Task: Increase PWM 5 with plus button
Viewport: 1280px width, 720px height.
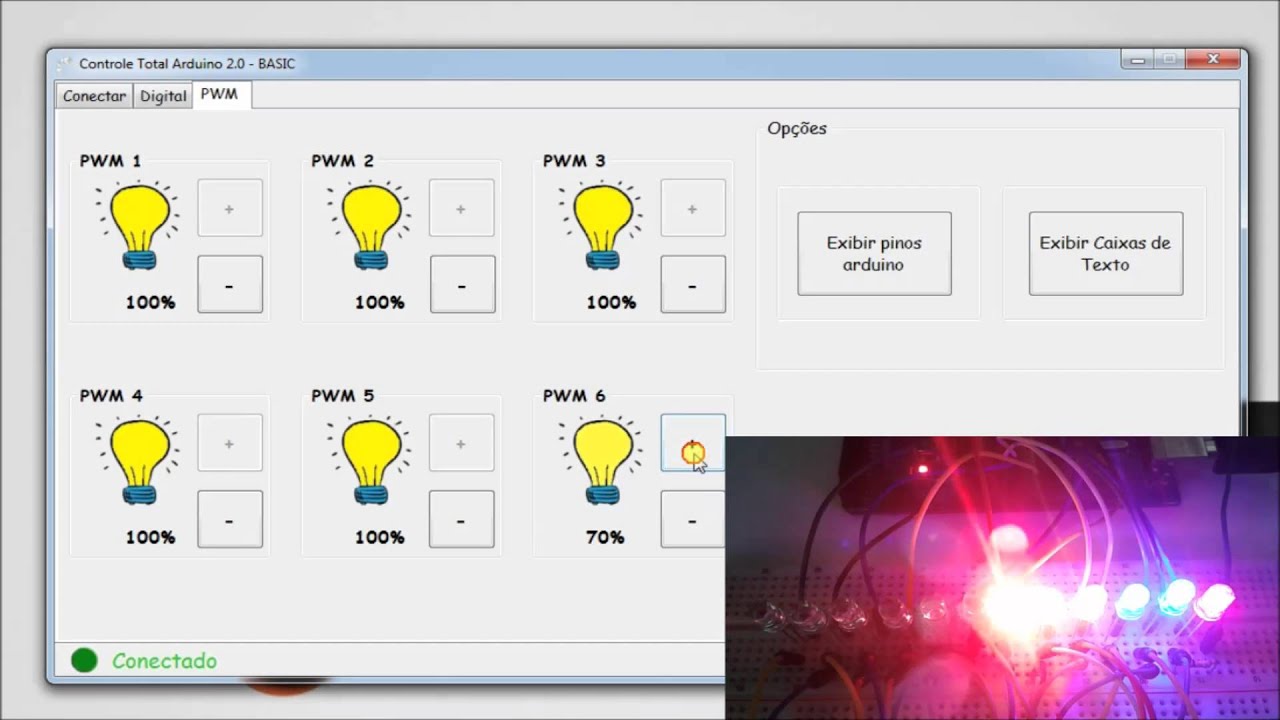Action: pos(462,443)
